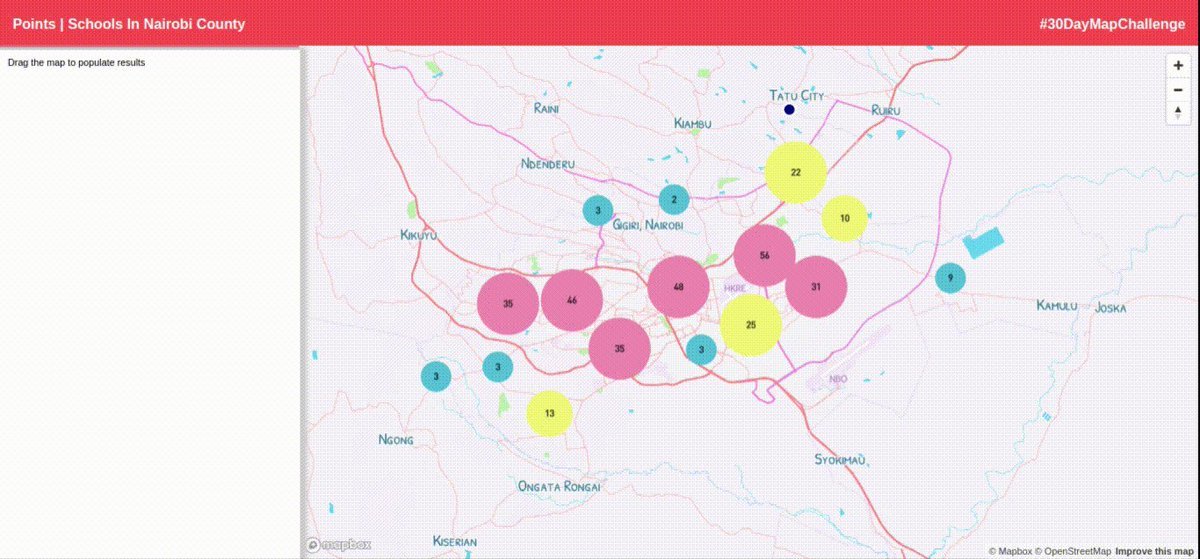The height and width of the screenshot is (559, 1200).
Task: Click the Ongata Rongai place label
Action: pos(559,486)
